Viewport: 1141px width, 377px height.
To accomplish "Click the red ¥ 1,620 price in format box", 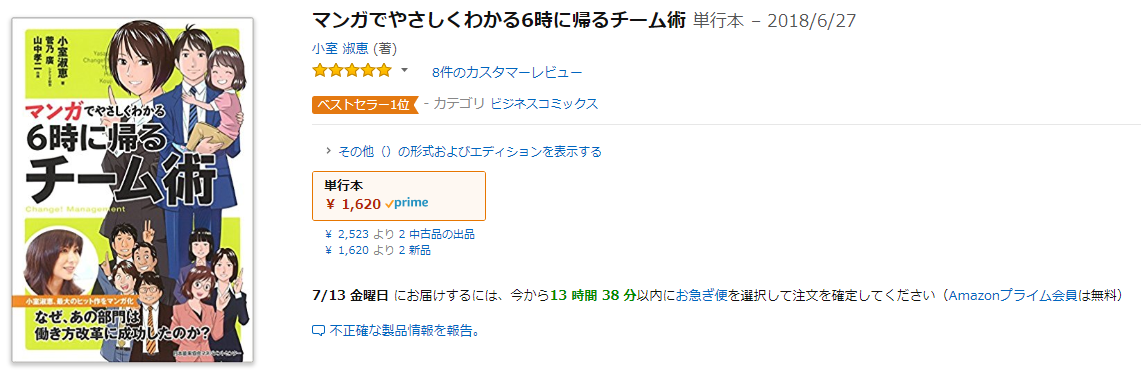I will (353, 204).
